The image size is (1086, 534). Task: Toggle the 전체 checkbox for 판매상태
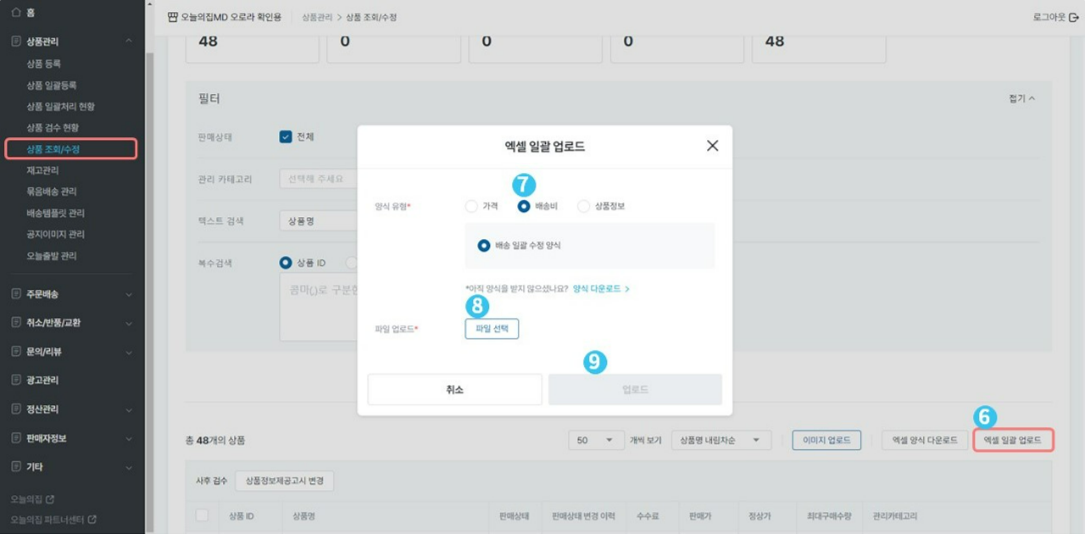[x=286, y=137]
